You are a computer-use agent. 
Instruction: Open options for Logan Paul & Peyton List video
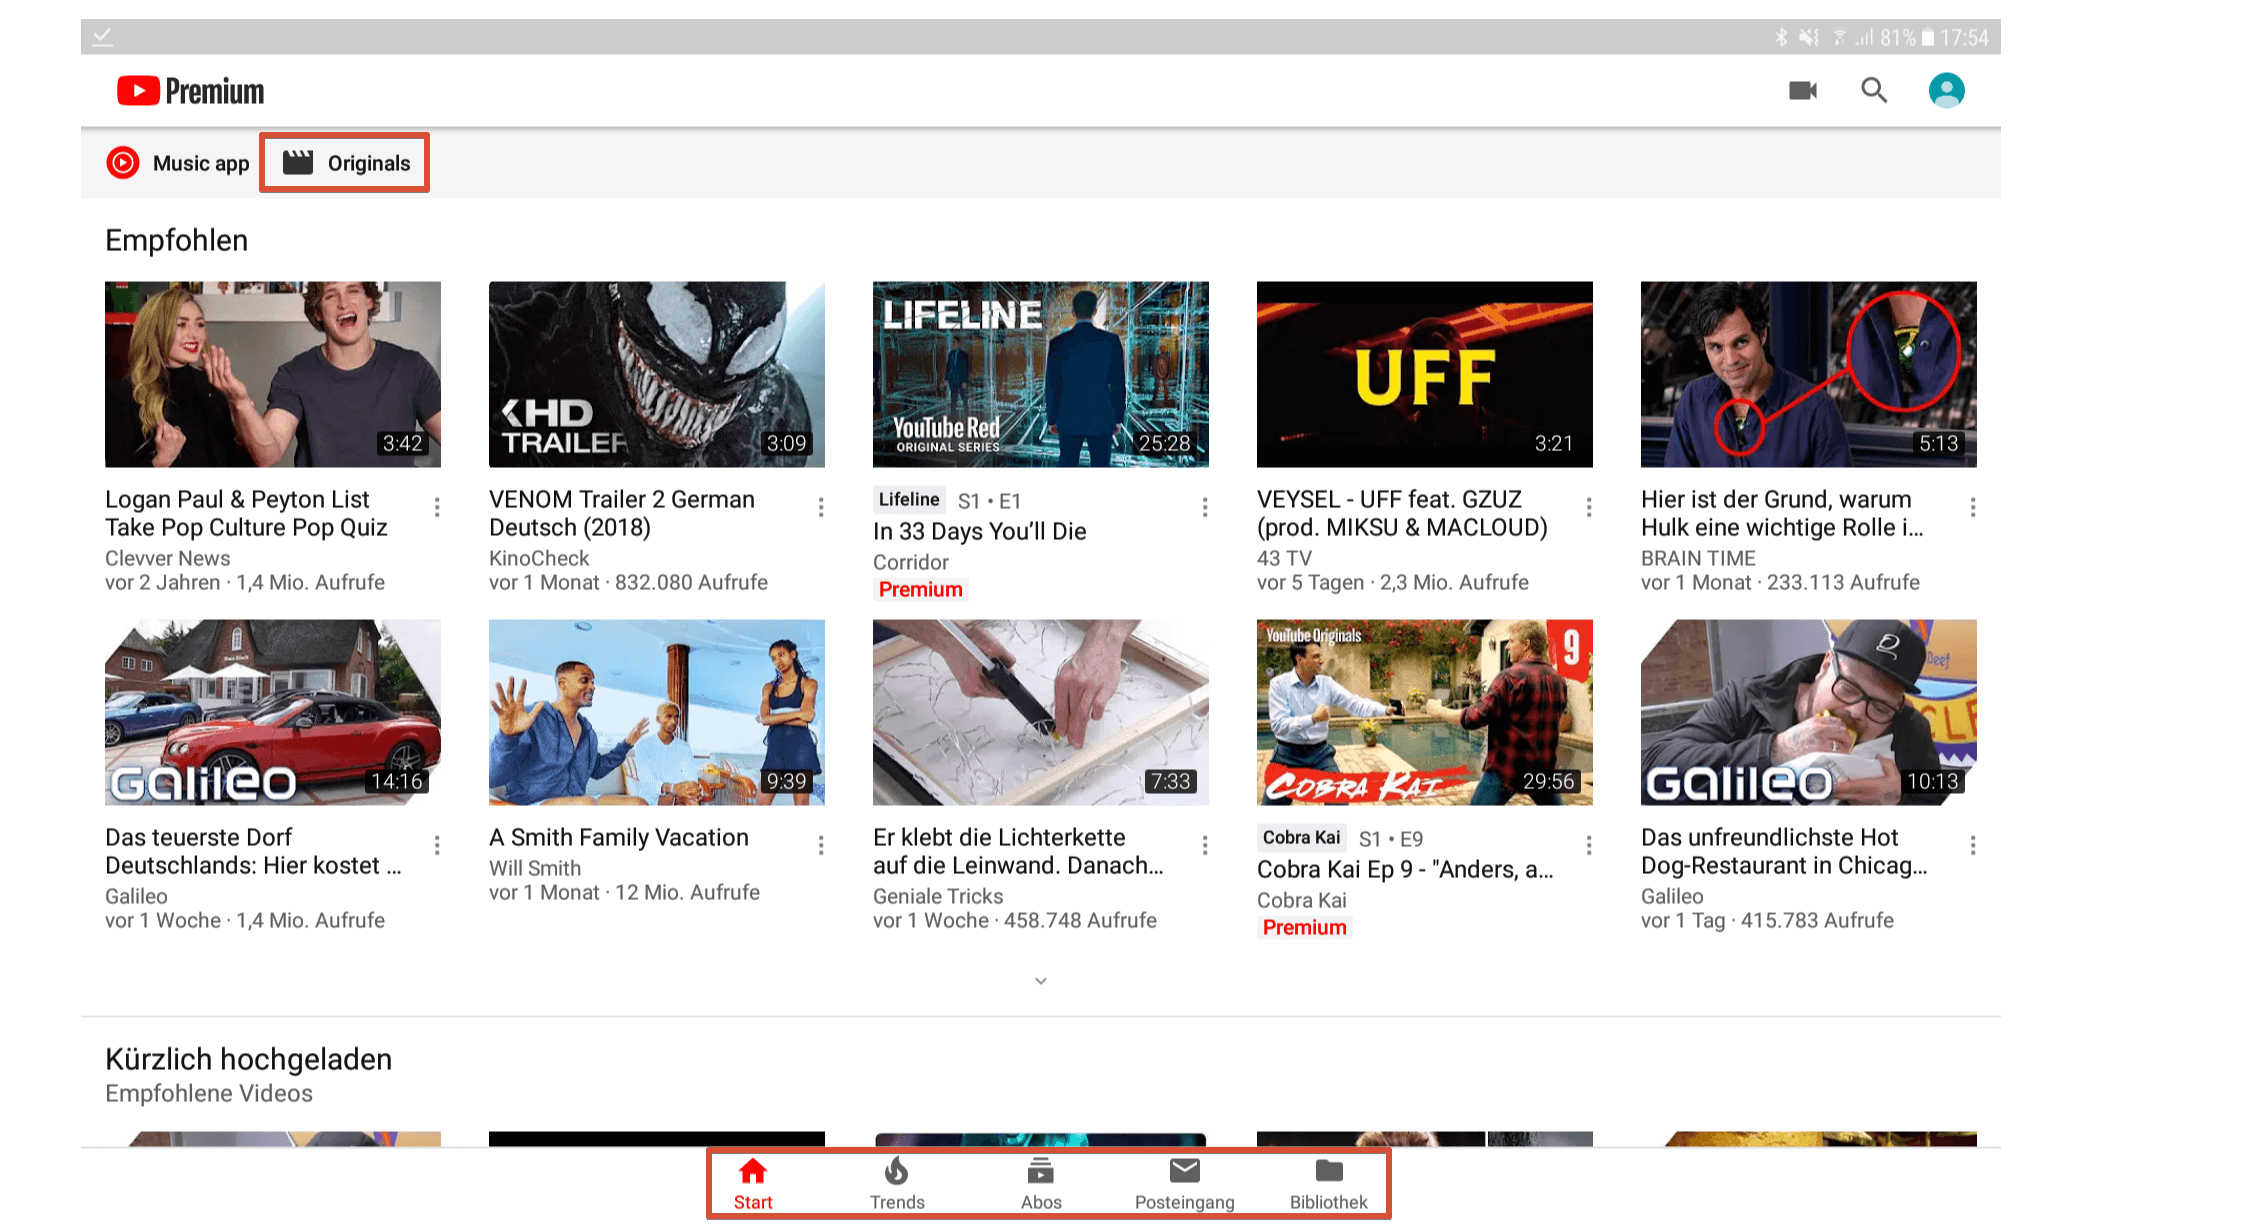tap(437, 507)
